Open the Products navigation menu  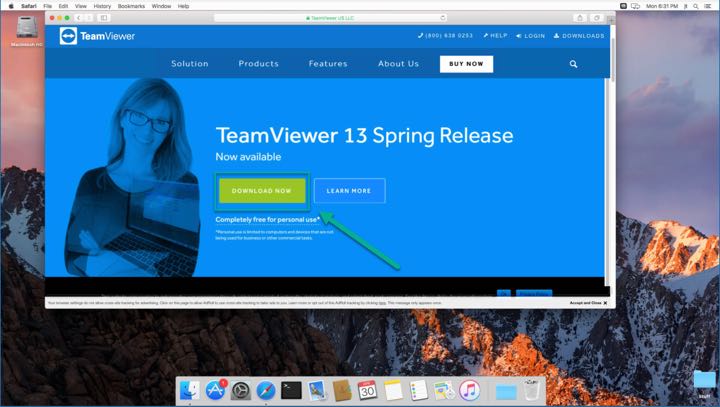[259, 64]
